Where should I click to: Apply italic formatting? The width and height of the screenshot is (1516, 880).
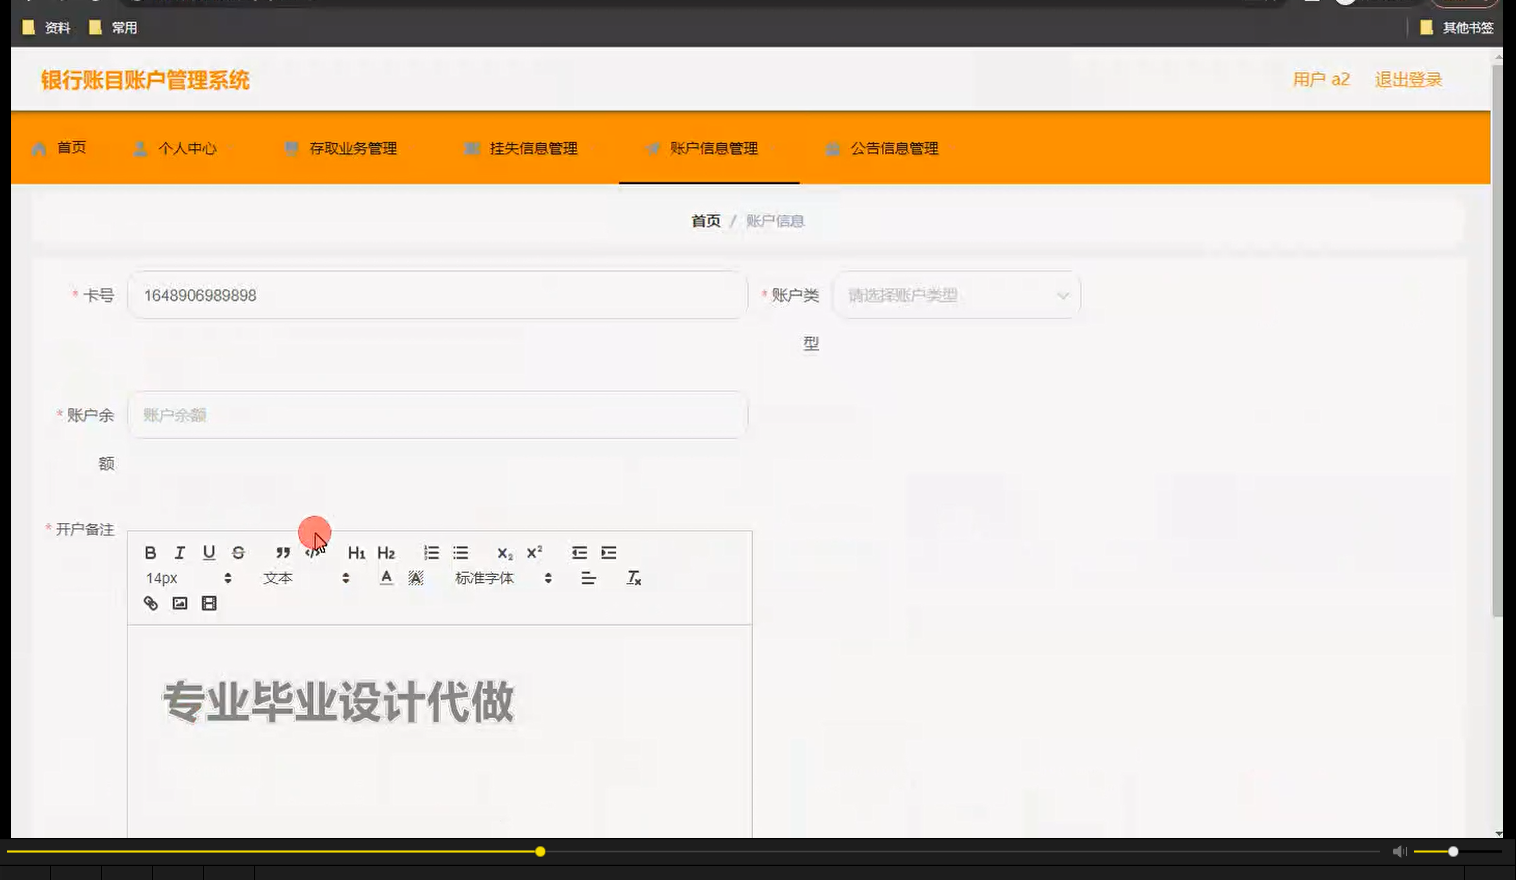click(179, 552)
